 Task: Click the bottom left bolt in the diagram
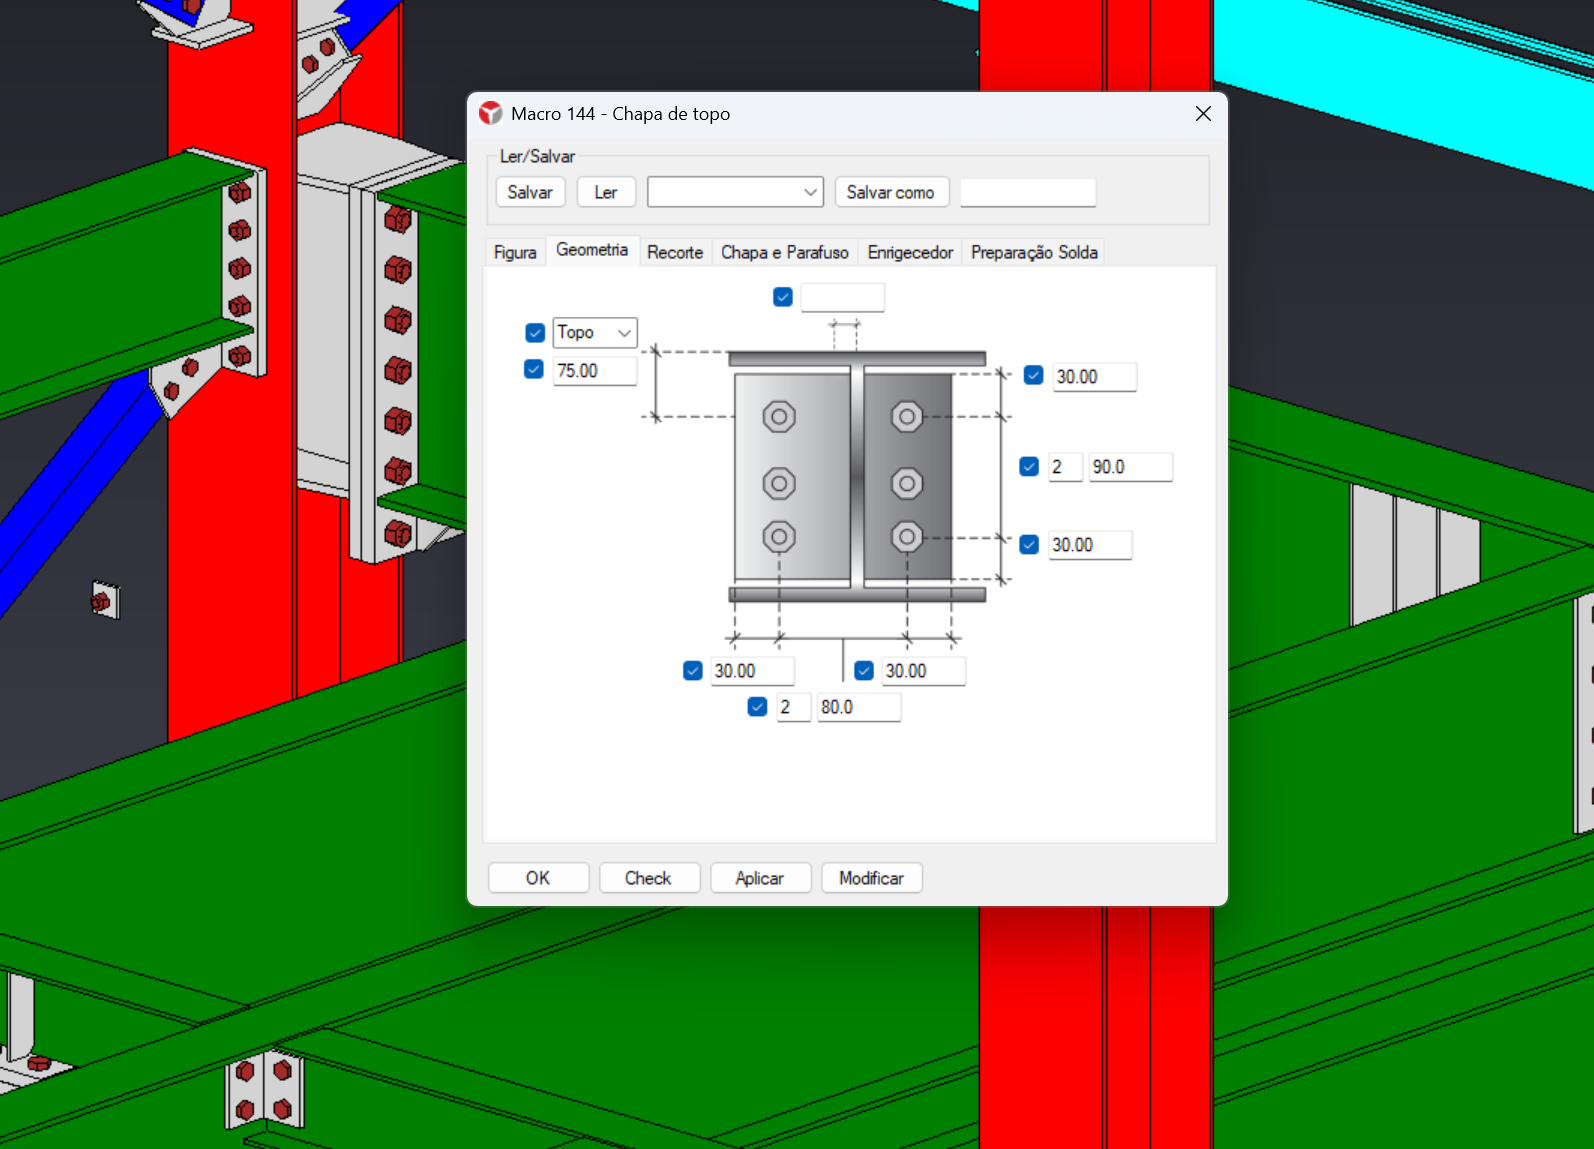779,537
